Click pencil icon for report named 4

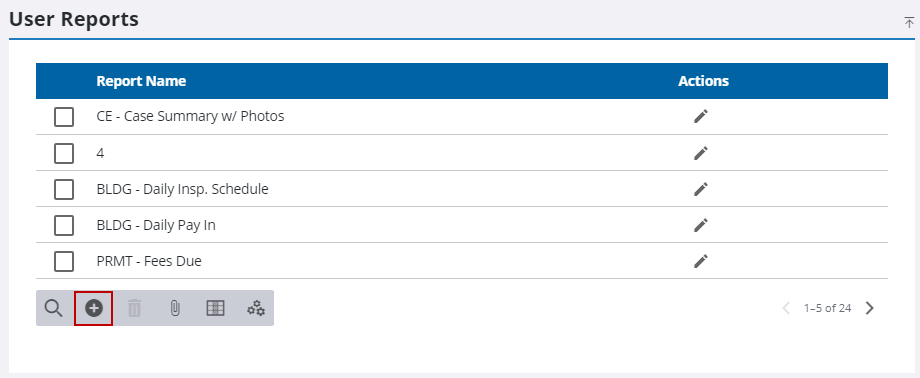(701, 153)
